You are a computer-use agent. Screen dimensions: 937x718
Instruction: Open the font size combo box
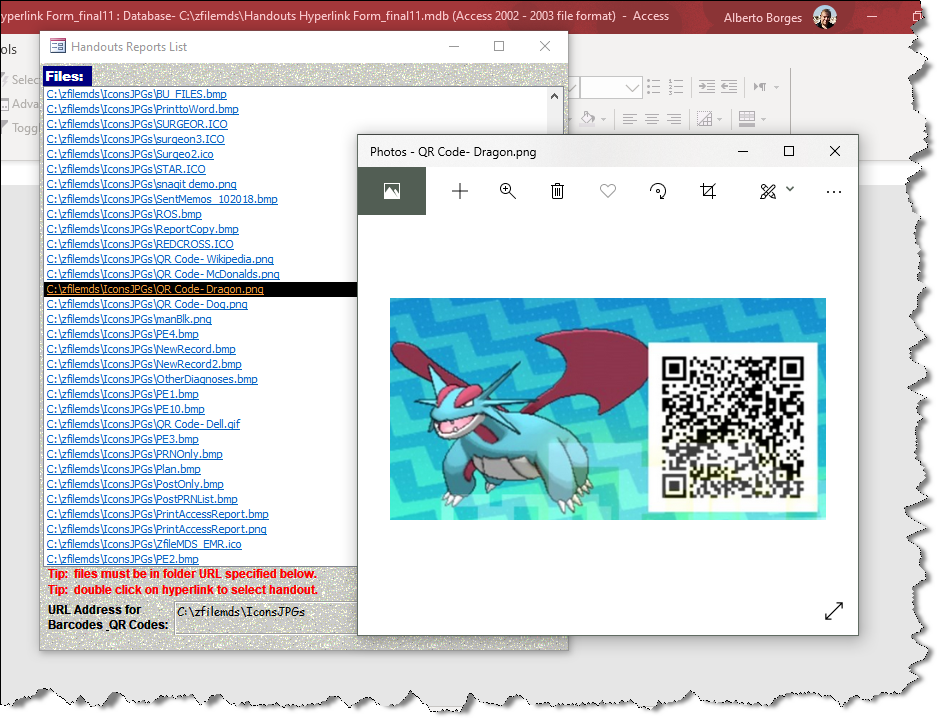click(612, 88)
